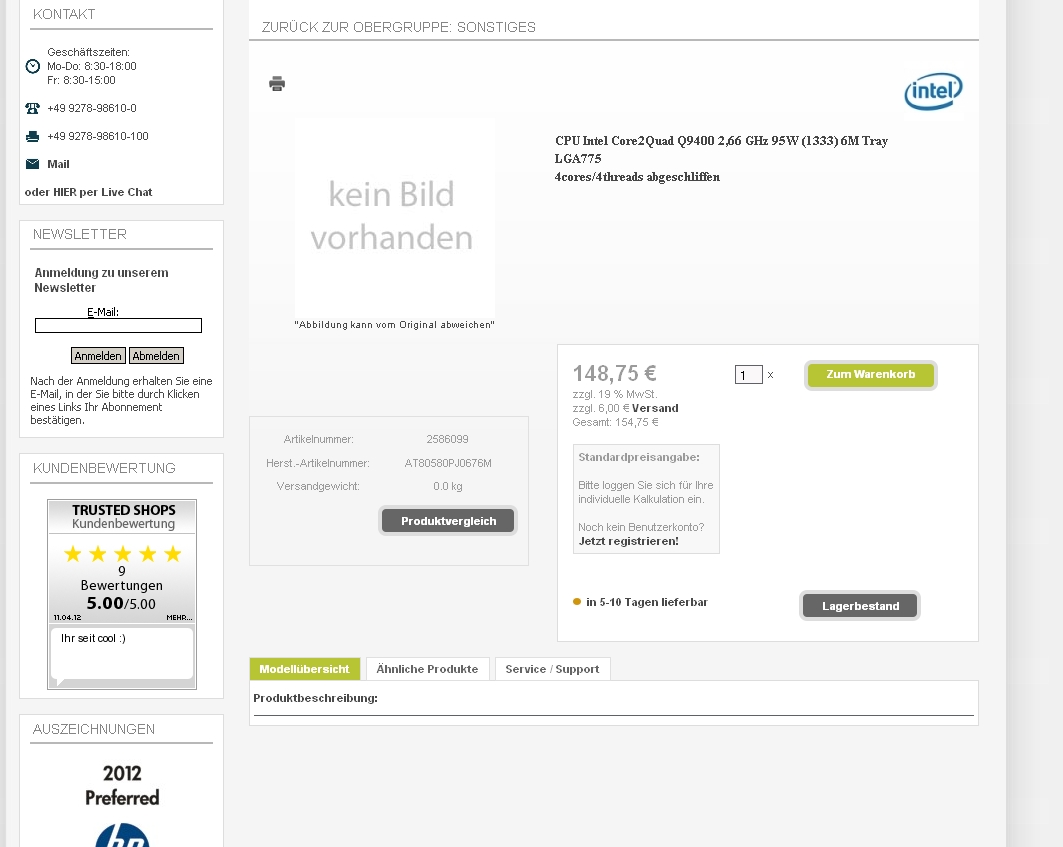Switch to the Modellübersicht tab
This screenshot has width=1063, height=847.
pos(304,669)
